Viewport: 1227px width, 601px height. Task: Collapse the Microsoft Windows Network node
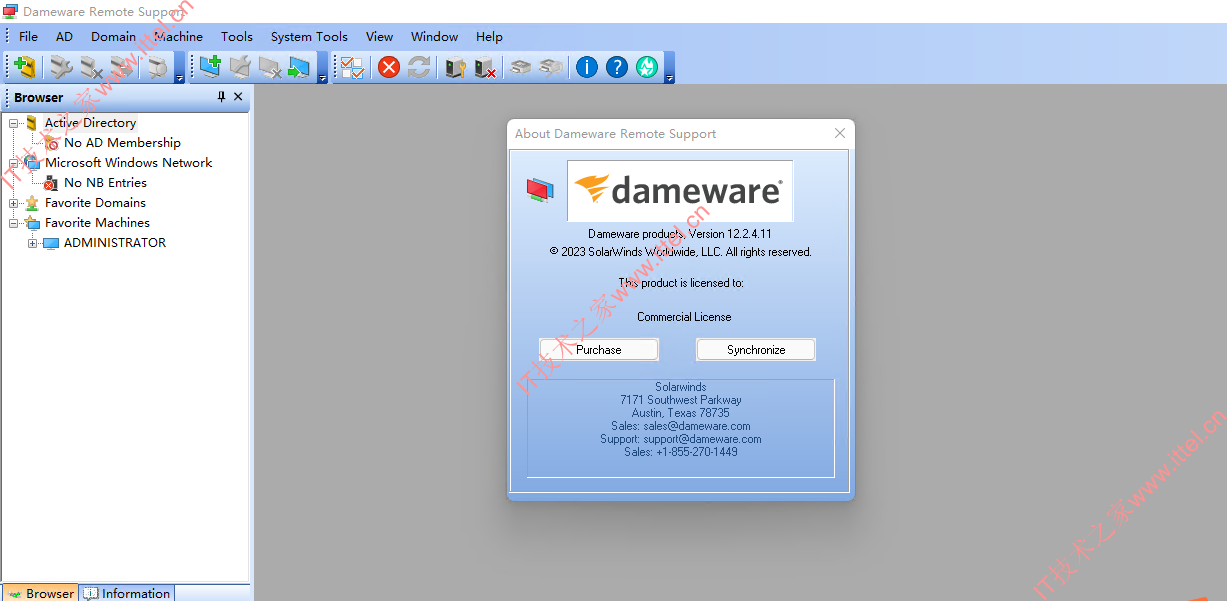[14, 163]
